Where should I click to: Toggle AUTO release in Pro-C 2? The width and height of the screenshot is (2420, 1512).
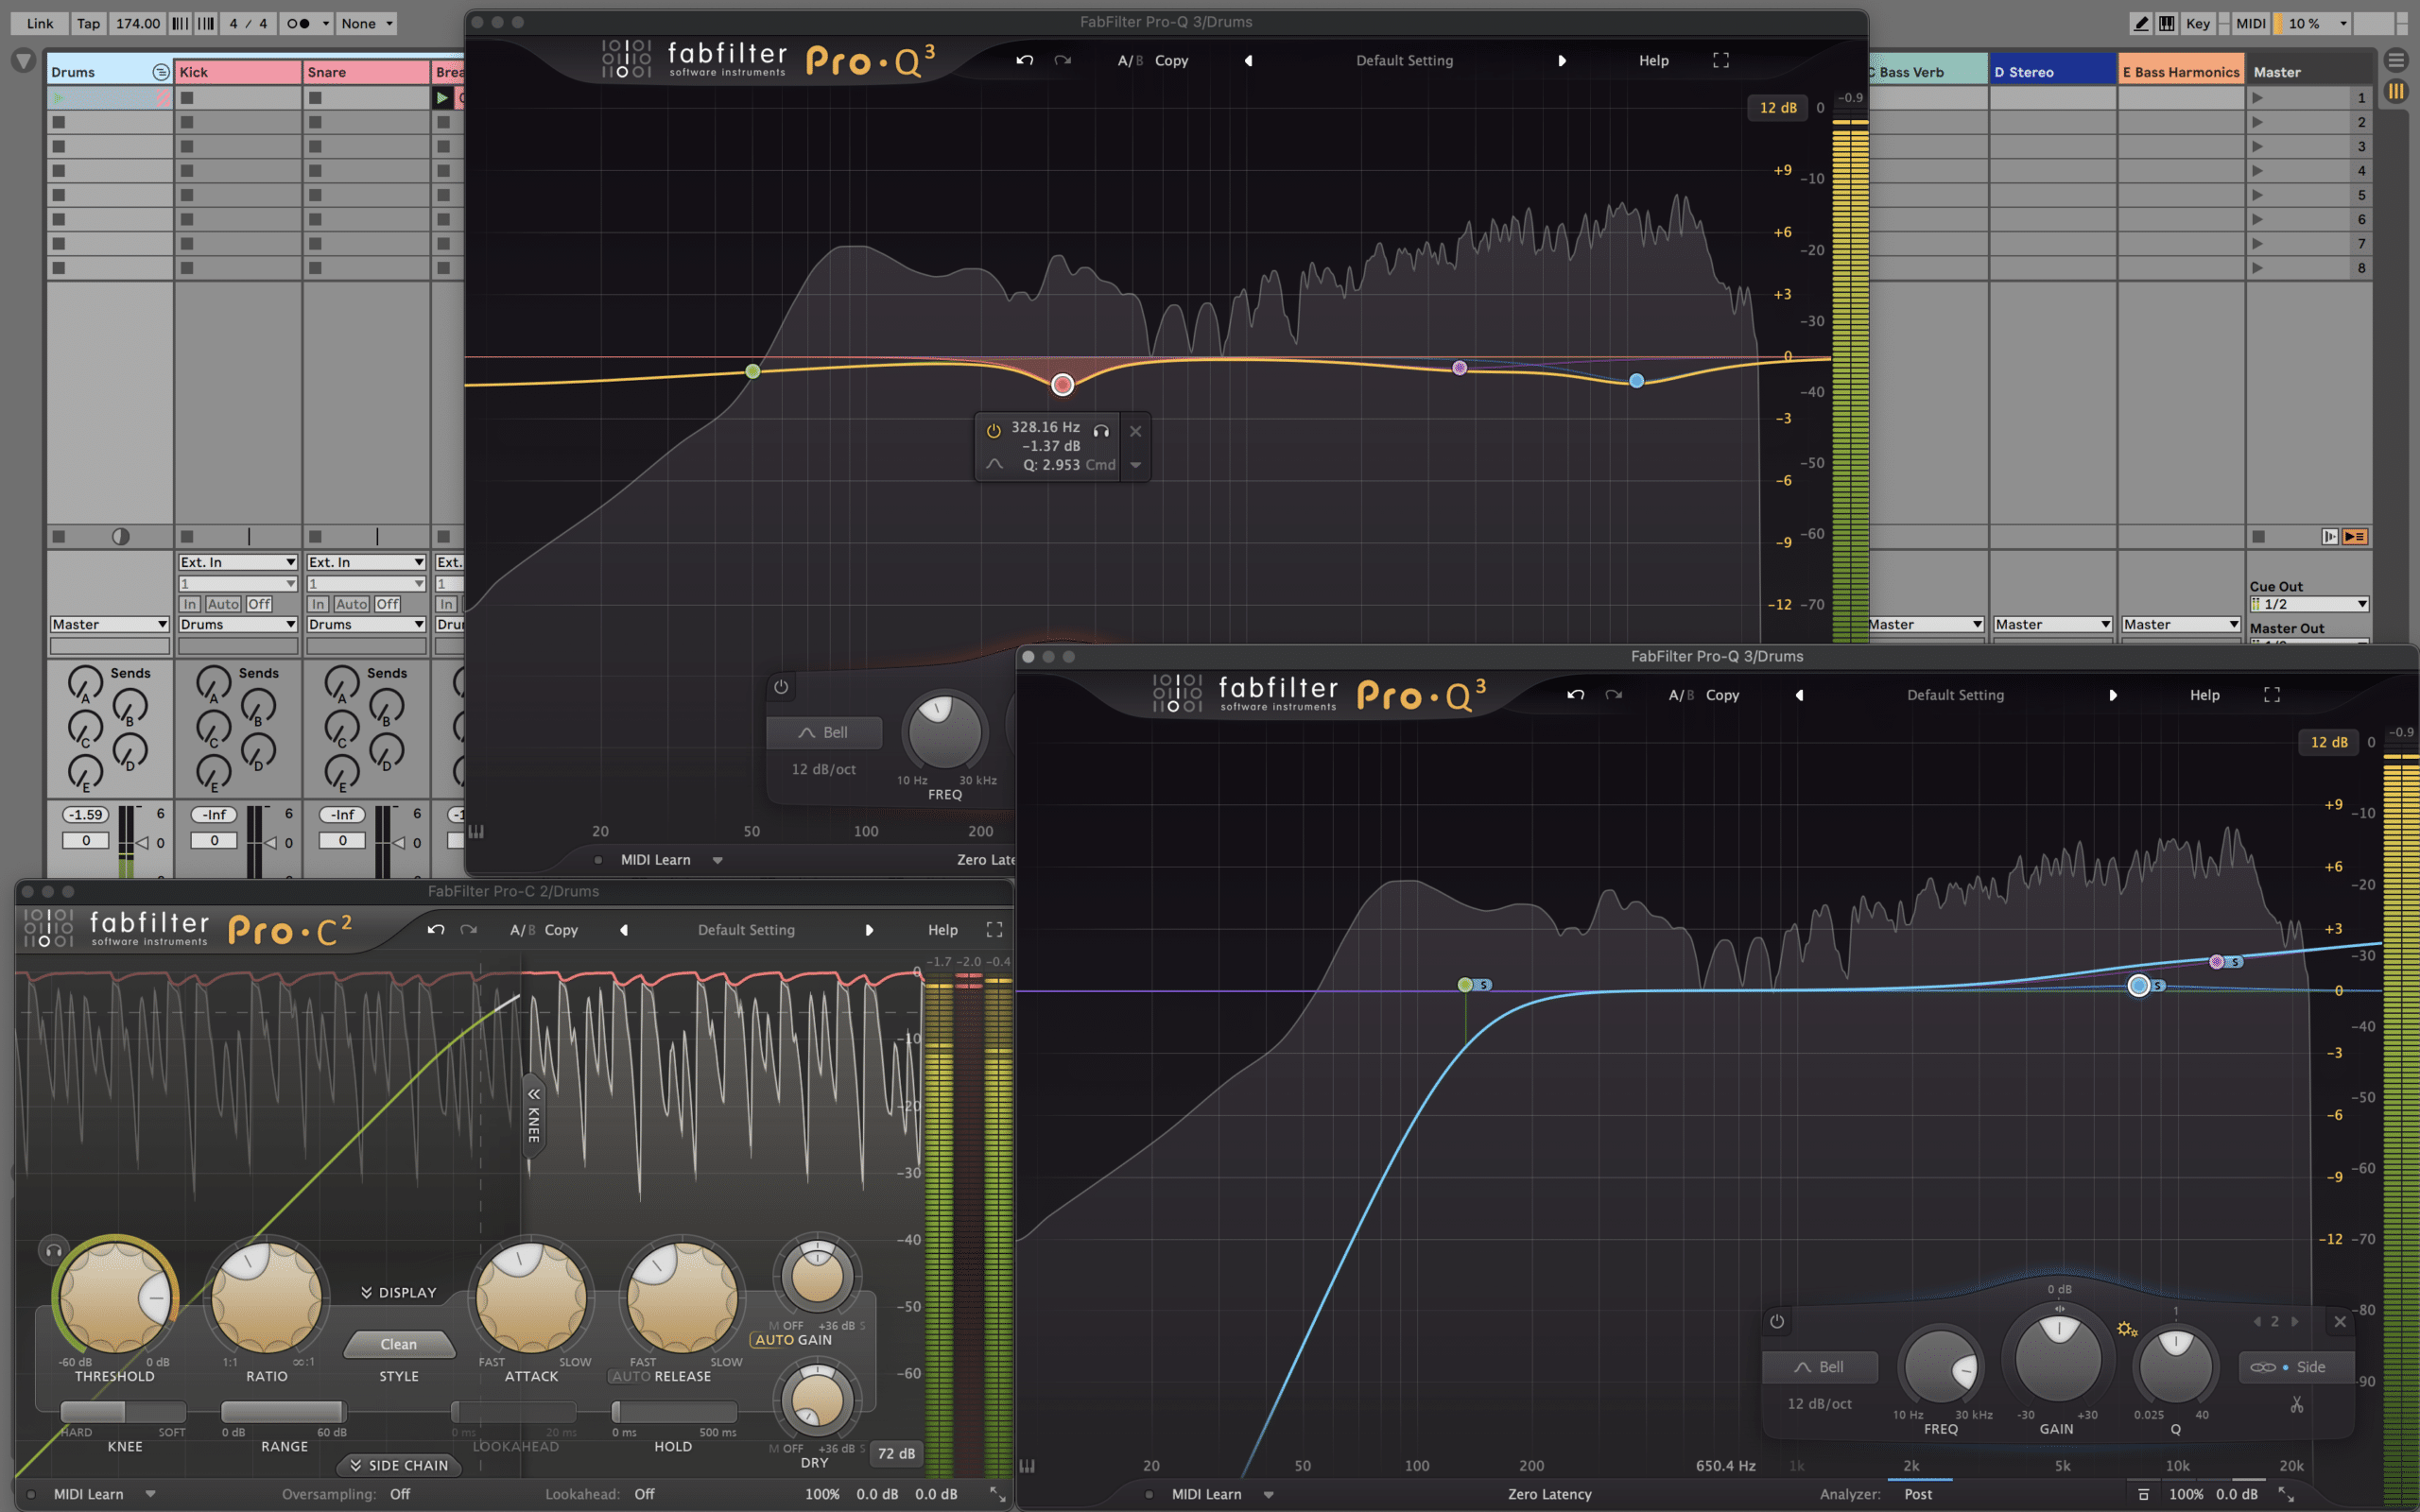631,1376
